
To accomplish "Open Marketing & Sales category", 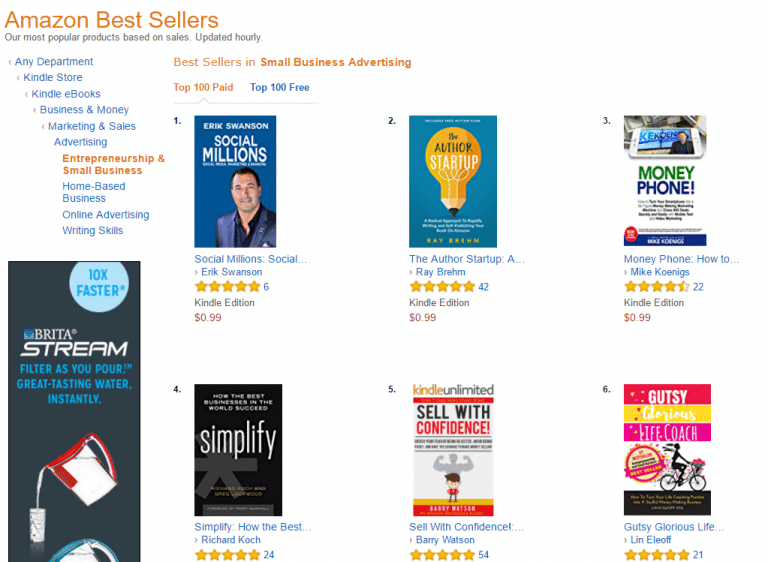I will coord(92,126).
